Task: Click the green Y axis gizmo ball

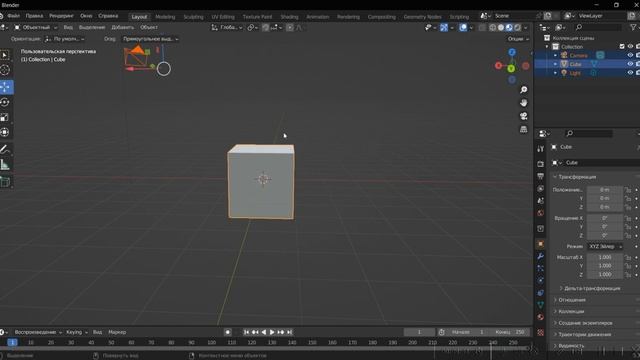Action: click(511, 69)
